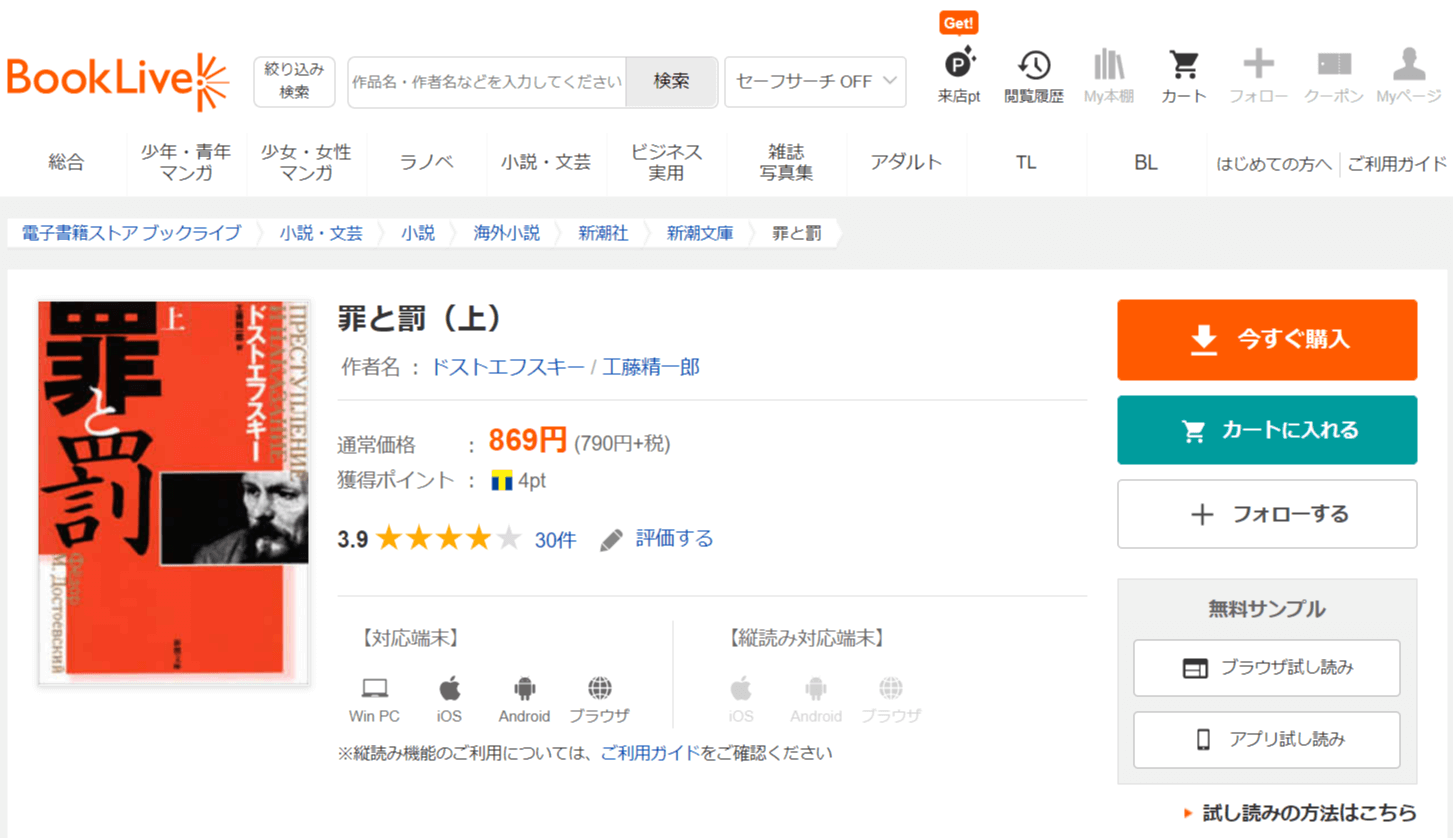1453x838 pixels.
Task: Select the 小説・文芸 category tab
Action: point(546,163)
